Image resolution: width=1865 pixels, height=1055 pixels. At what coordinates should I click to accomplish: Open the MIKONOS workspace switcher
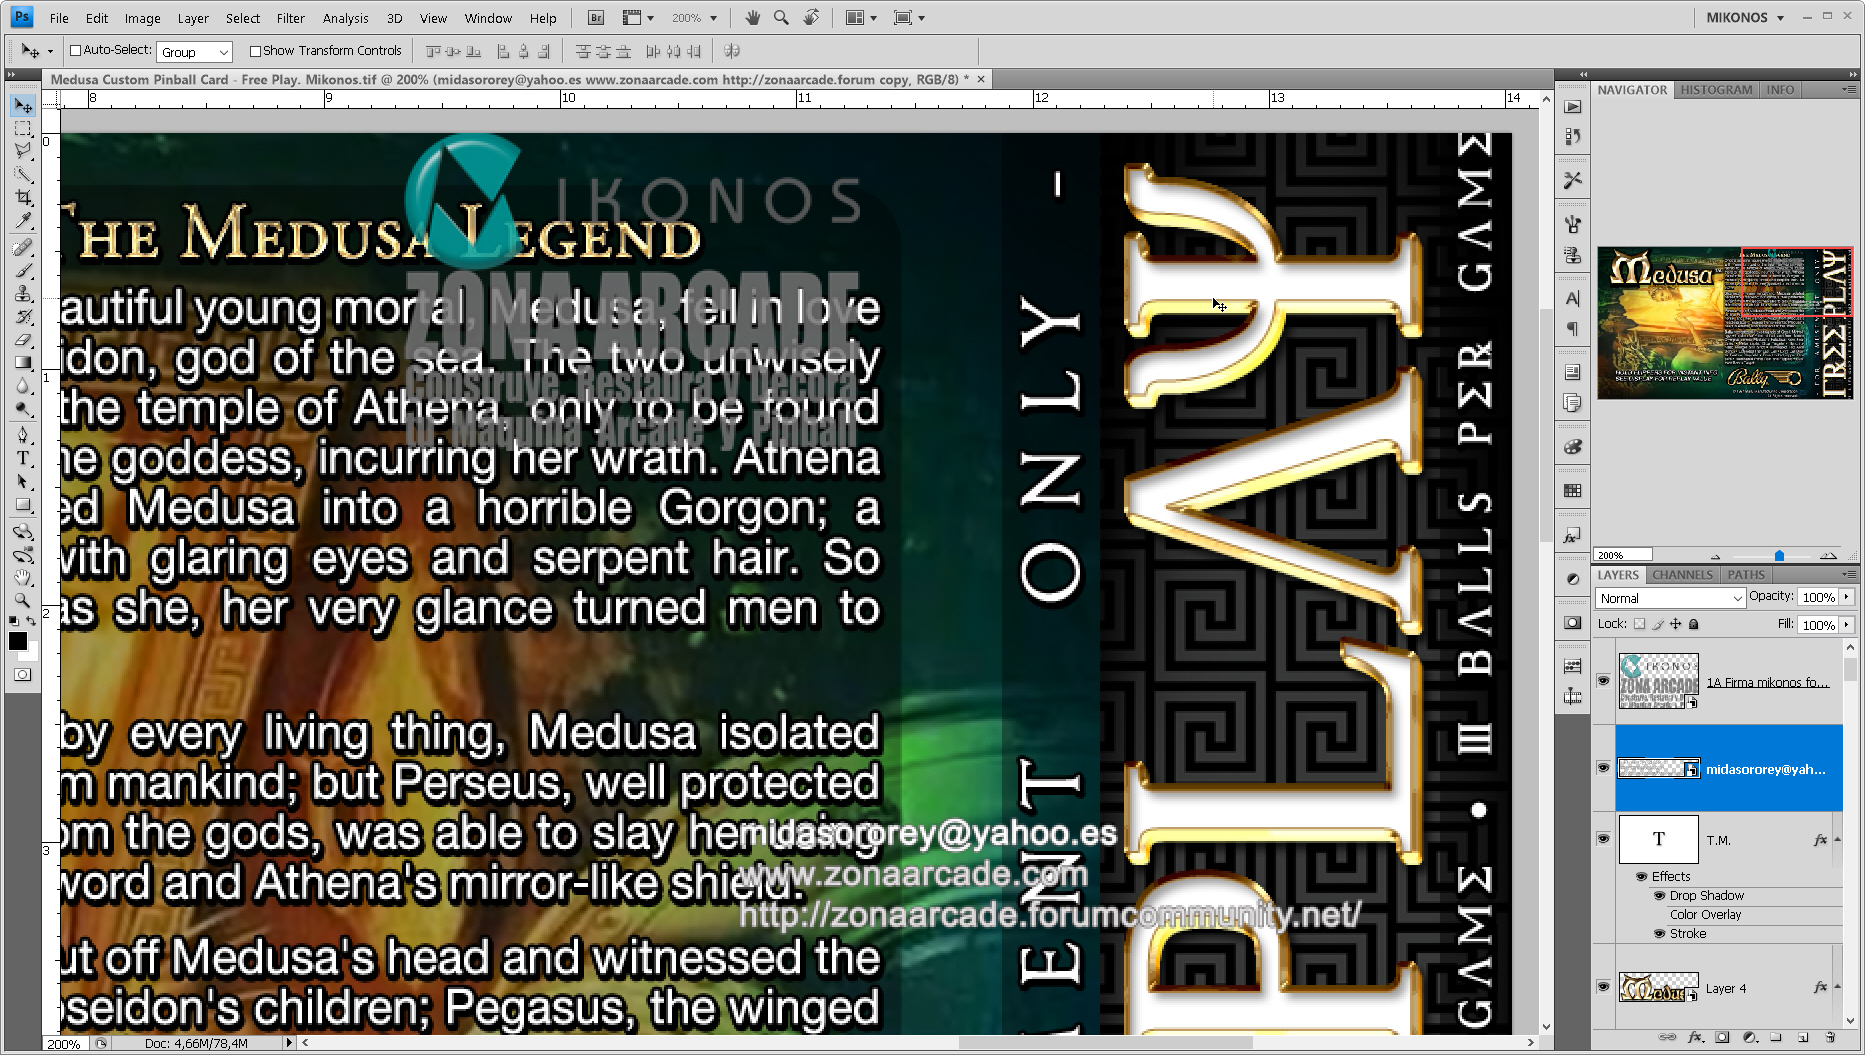(x=1745, y=18)
